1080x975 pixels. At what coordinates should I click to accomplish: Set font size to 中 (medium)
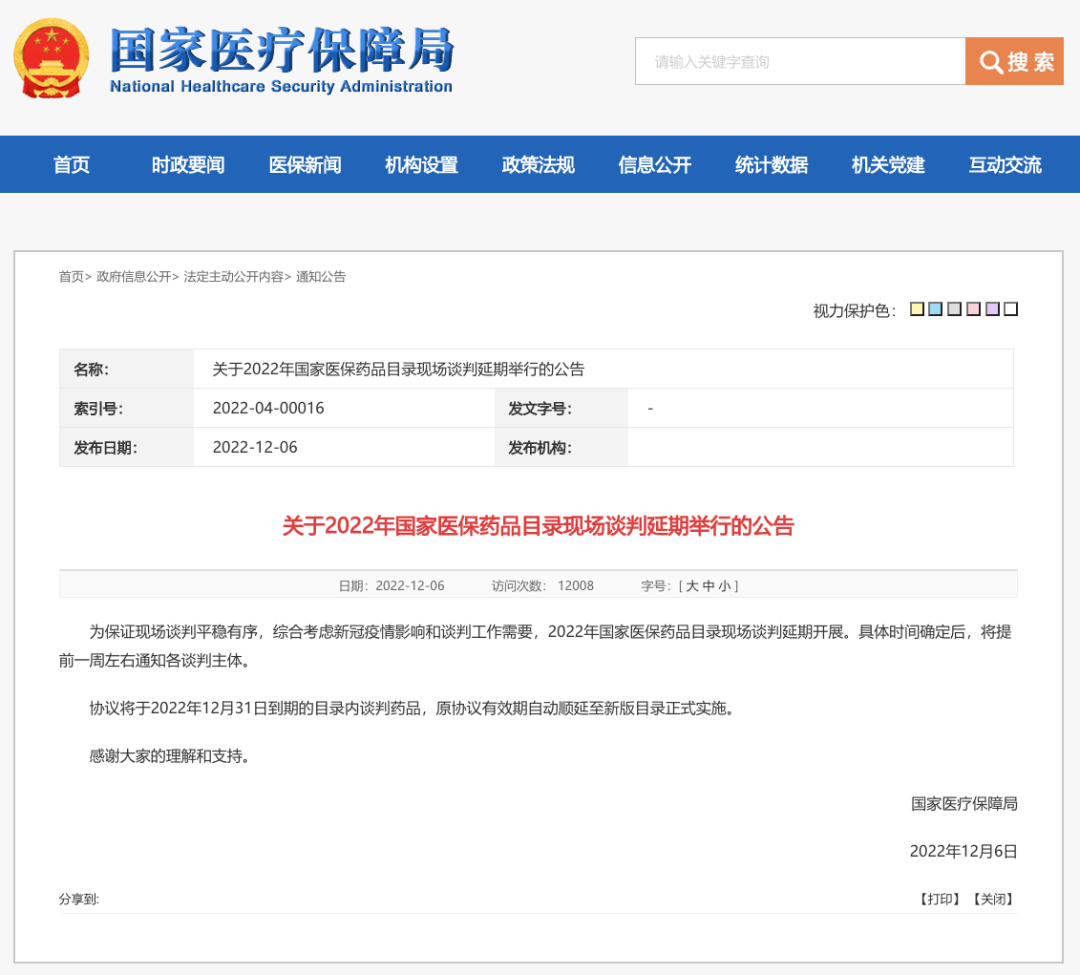tap(709, 586)
